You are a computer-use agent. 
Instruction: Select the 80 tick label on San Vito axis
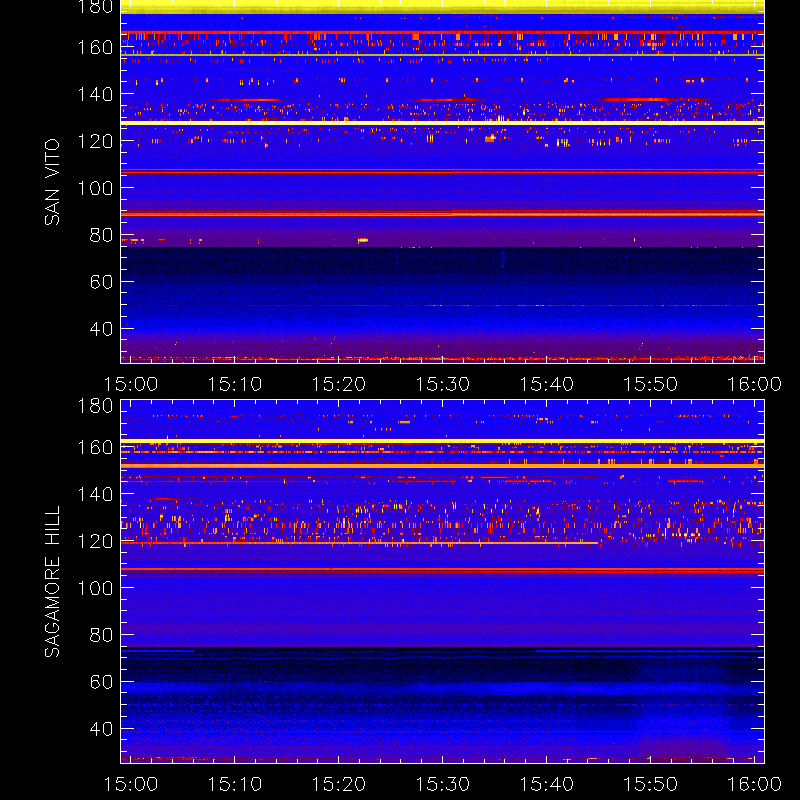(x=102, y=235)
